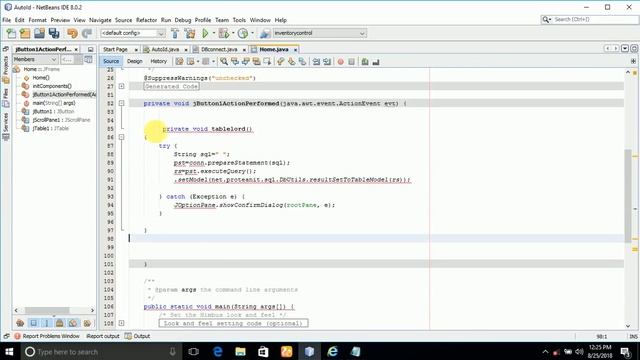Click the Undo arrow icon
This screenshot has height=360, width=640.
(x=72, y=33)
